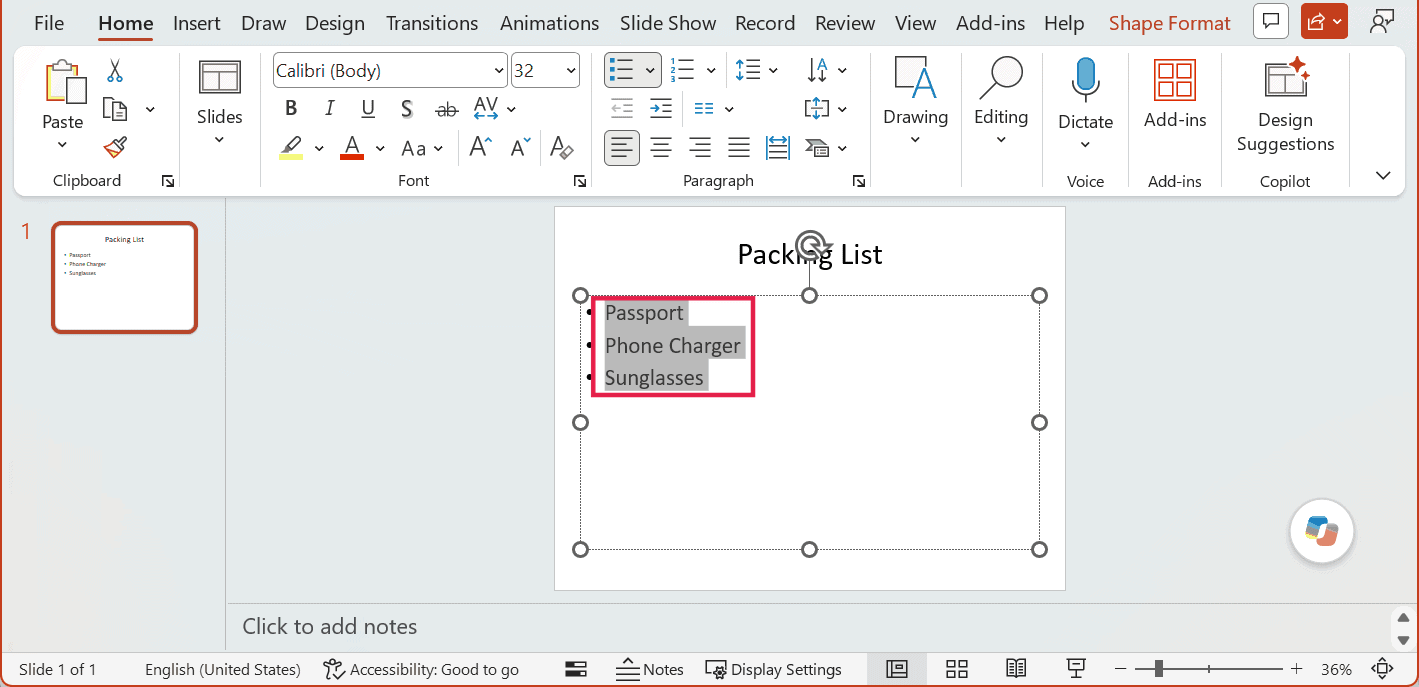Switch to the Design tab
This screenshot has width=1419, height=687.
[336, 23]
